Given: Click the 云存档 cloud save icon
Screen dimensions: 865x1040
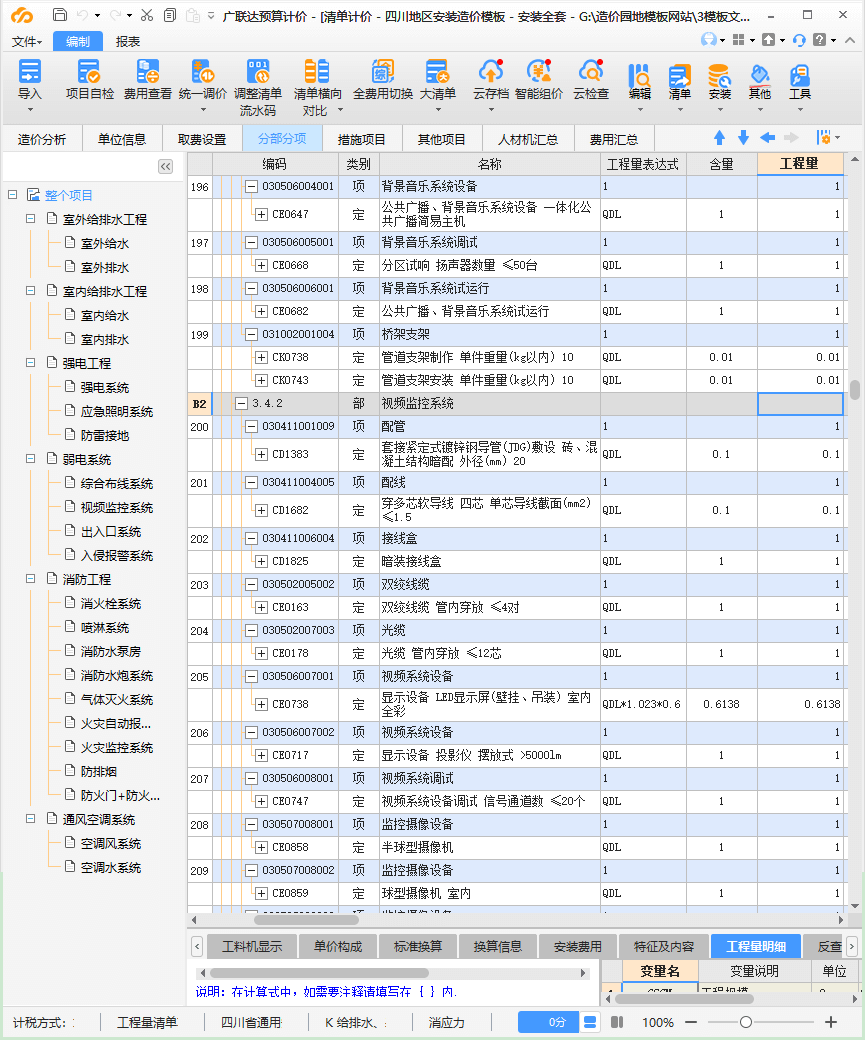Looking at the screenshot, I should point(491,73).
